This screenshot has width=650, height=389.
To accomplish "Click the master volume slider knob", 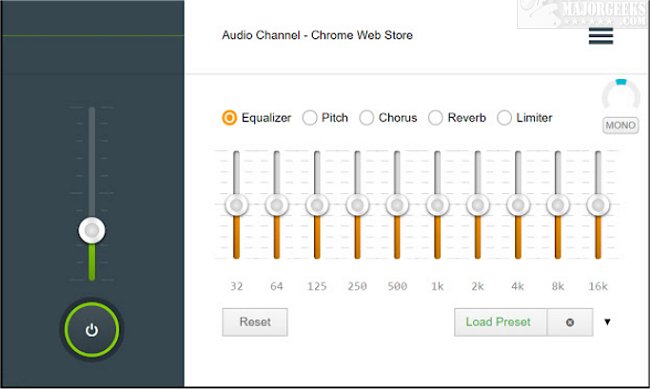I will coord(92,230).
